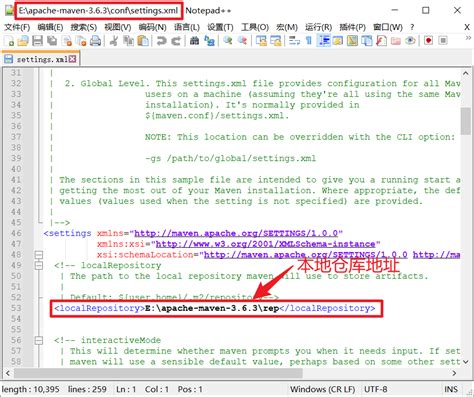The width and height of the screenshot is (474, 397).
Task: Click the Undo arrow icon
Action: point(162,41)
